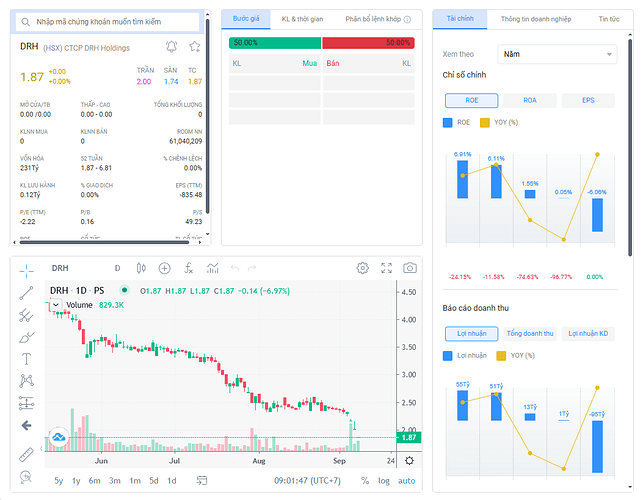The width and height of the screenshot is (642, 500).
Task: Set chart range to 5y
Action: [59, 480]
